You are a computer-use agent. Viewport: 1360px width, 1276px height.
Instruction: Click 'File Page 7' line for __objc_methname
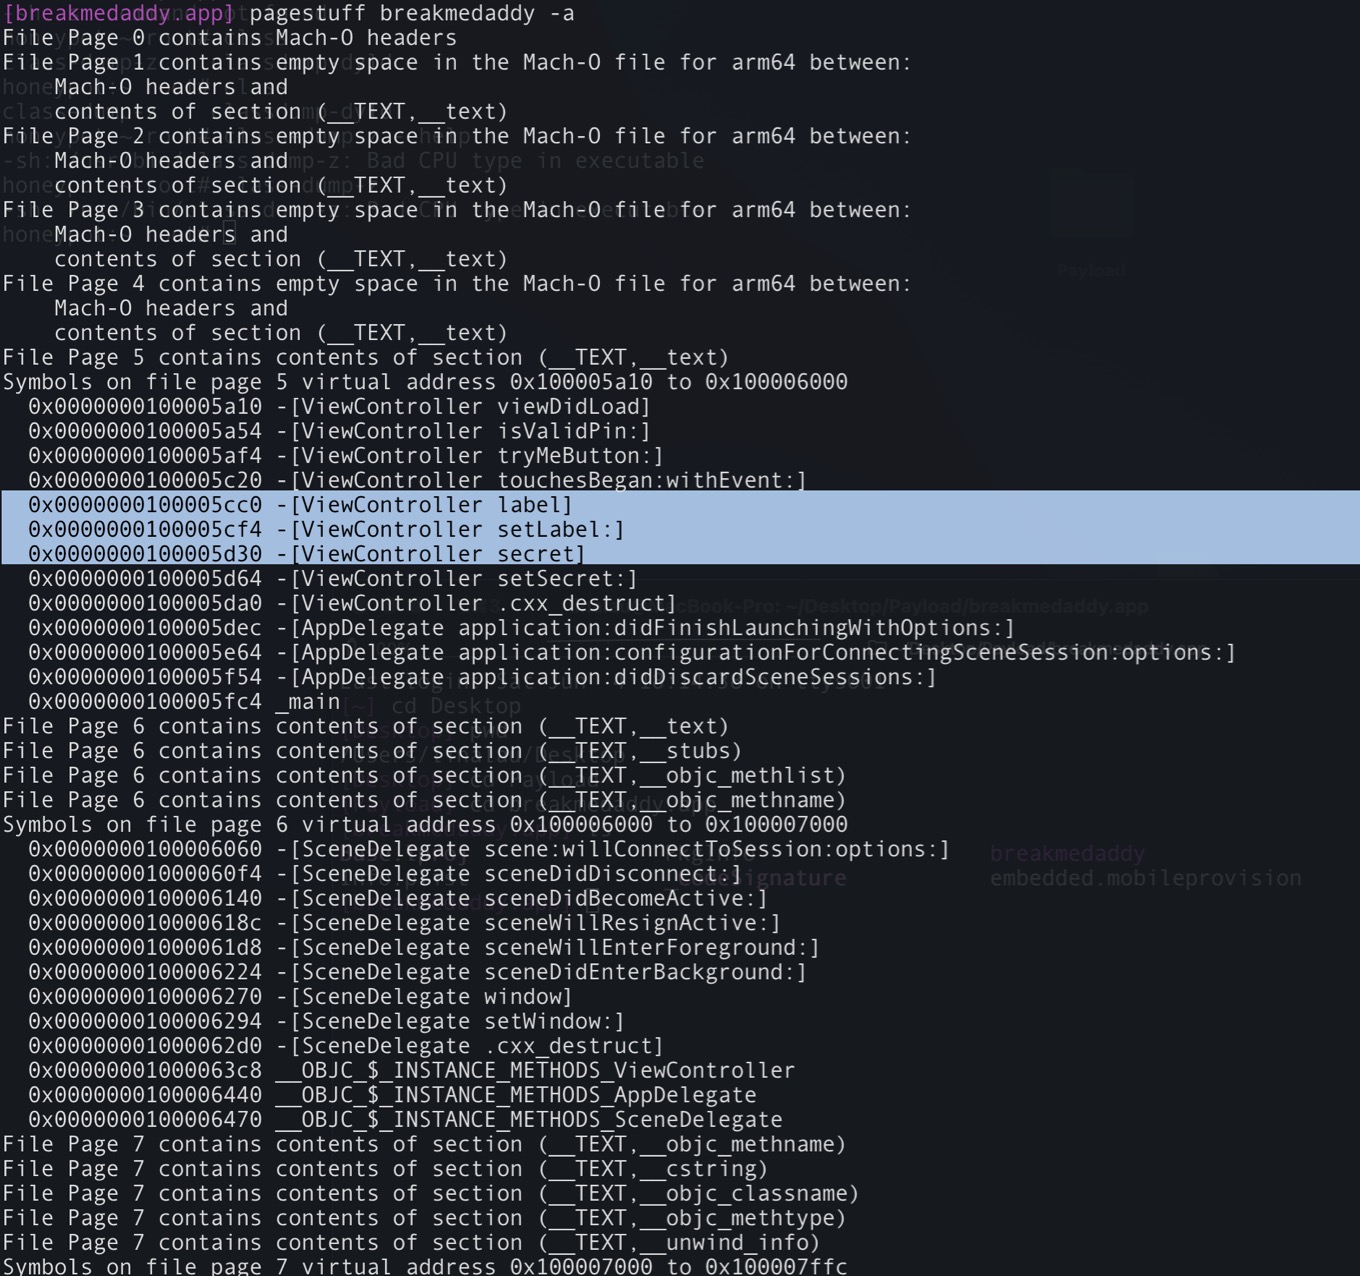(x=424, y=1144)
